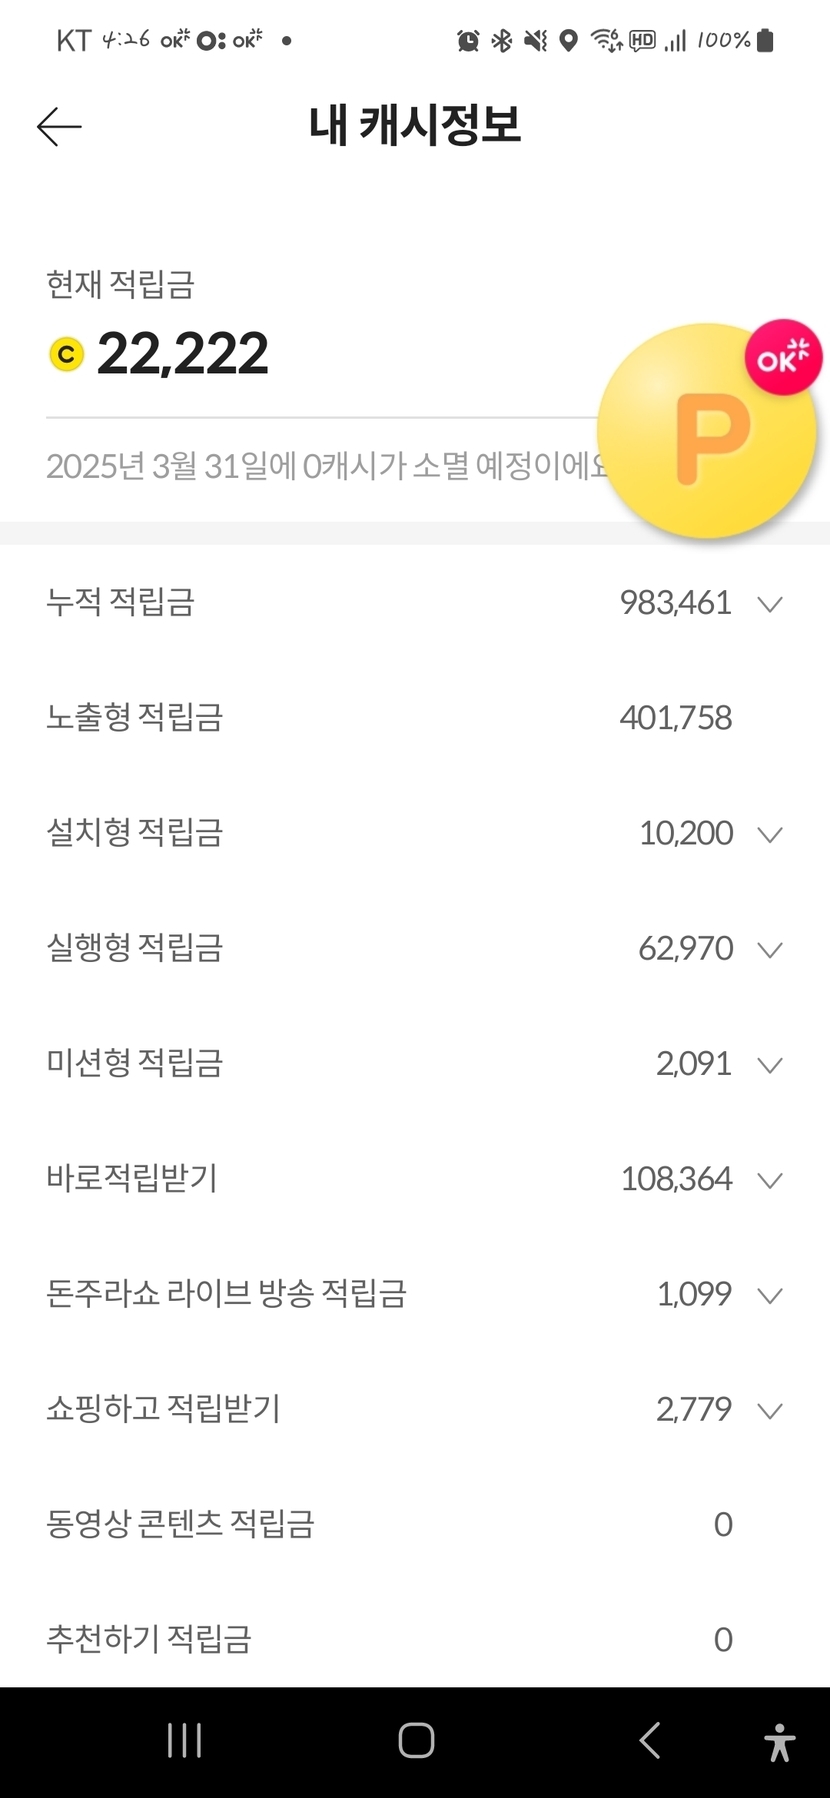Expand the 바로적립받기 chevron
Viewport: 830px width, 1798px height.
click(769, 1180)
